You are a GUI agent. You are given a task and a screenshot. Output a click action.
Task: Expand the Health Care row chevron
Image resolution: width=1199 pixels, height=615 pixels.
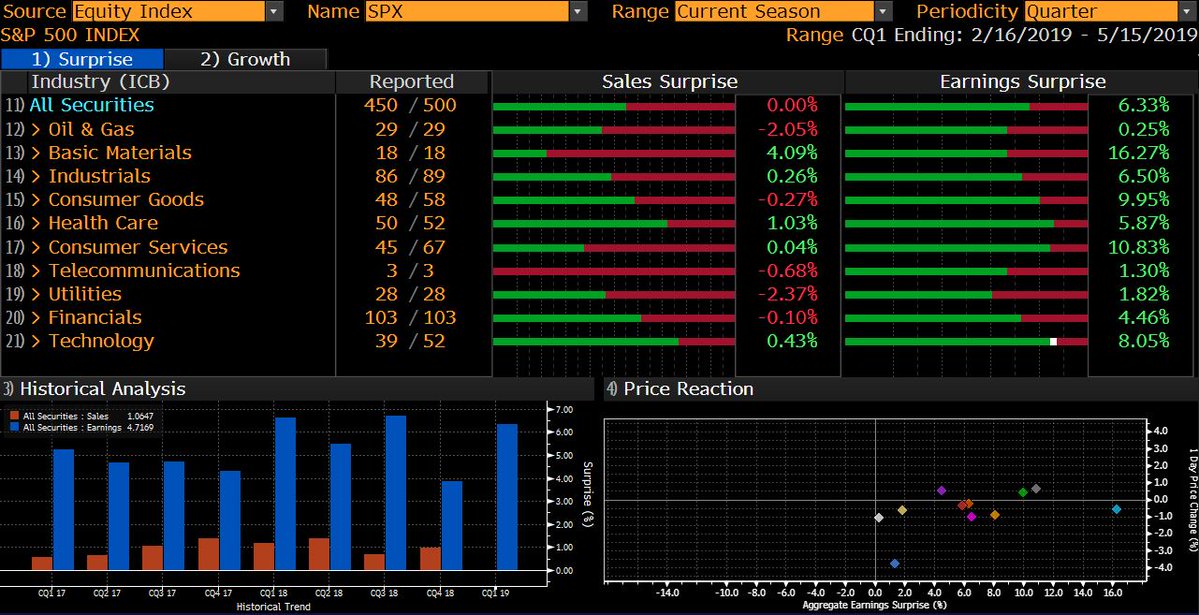tap(36, 223)
